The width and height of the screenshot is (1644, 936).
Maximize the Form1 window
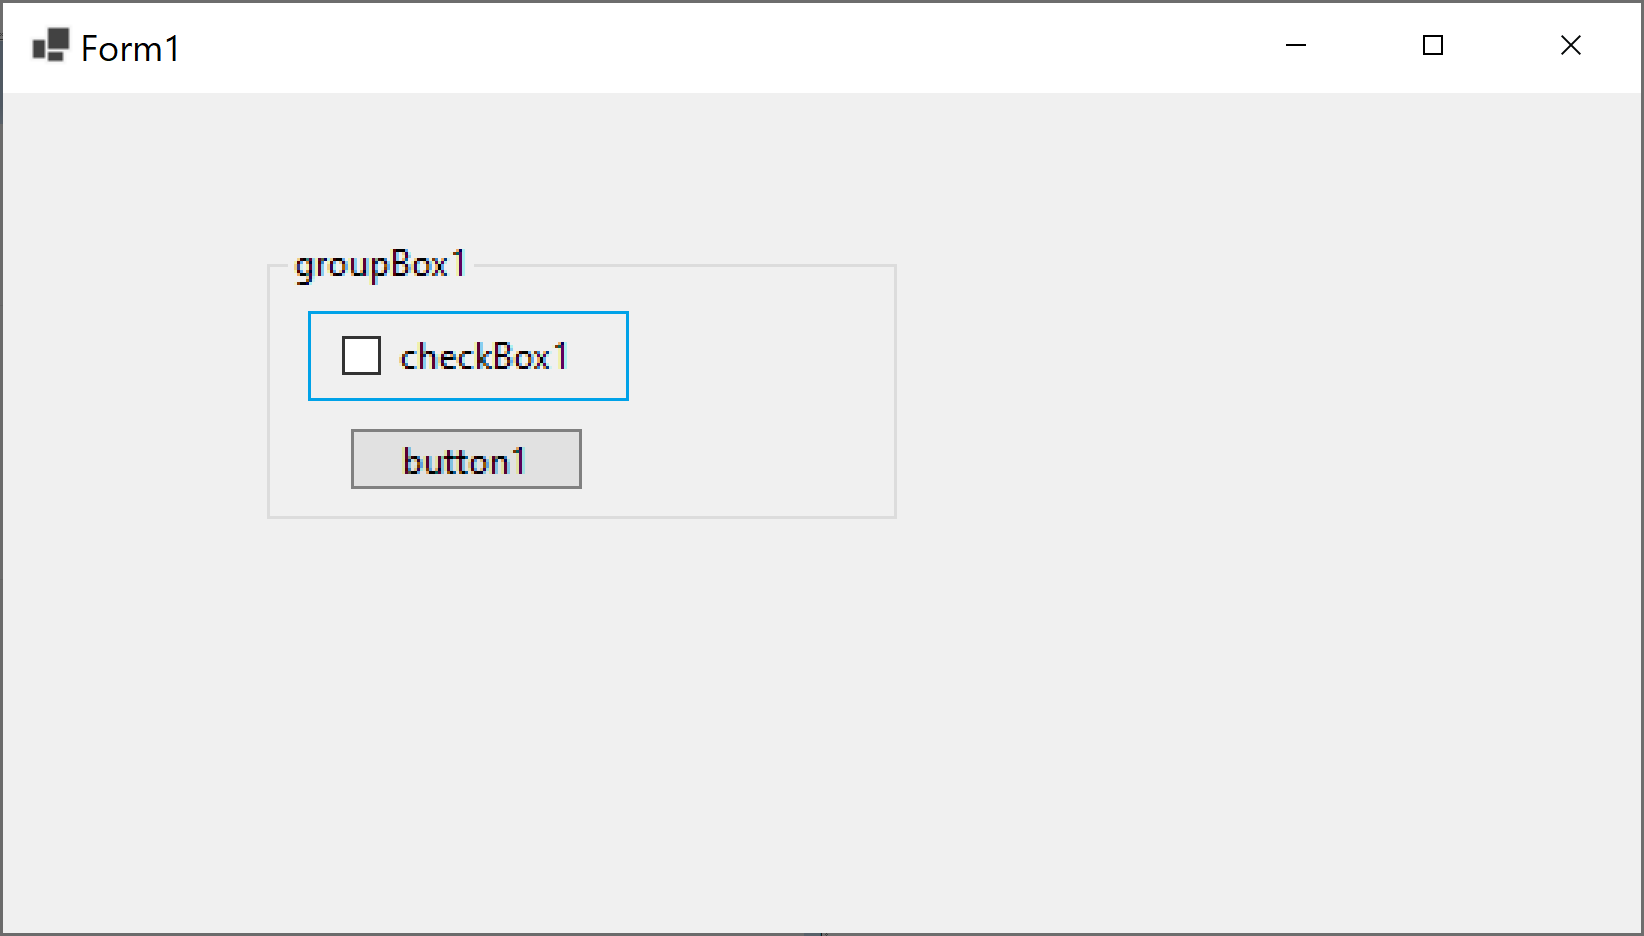1433,45
